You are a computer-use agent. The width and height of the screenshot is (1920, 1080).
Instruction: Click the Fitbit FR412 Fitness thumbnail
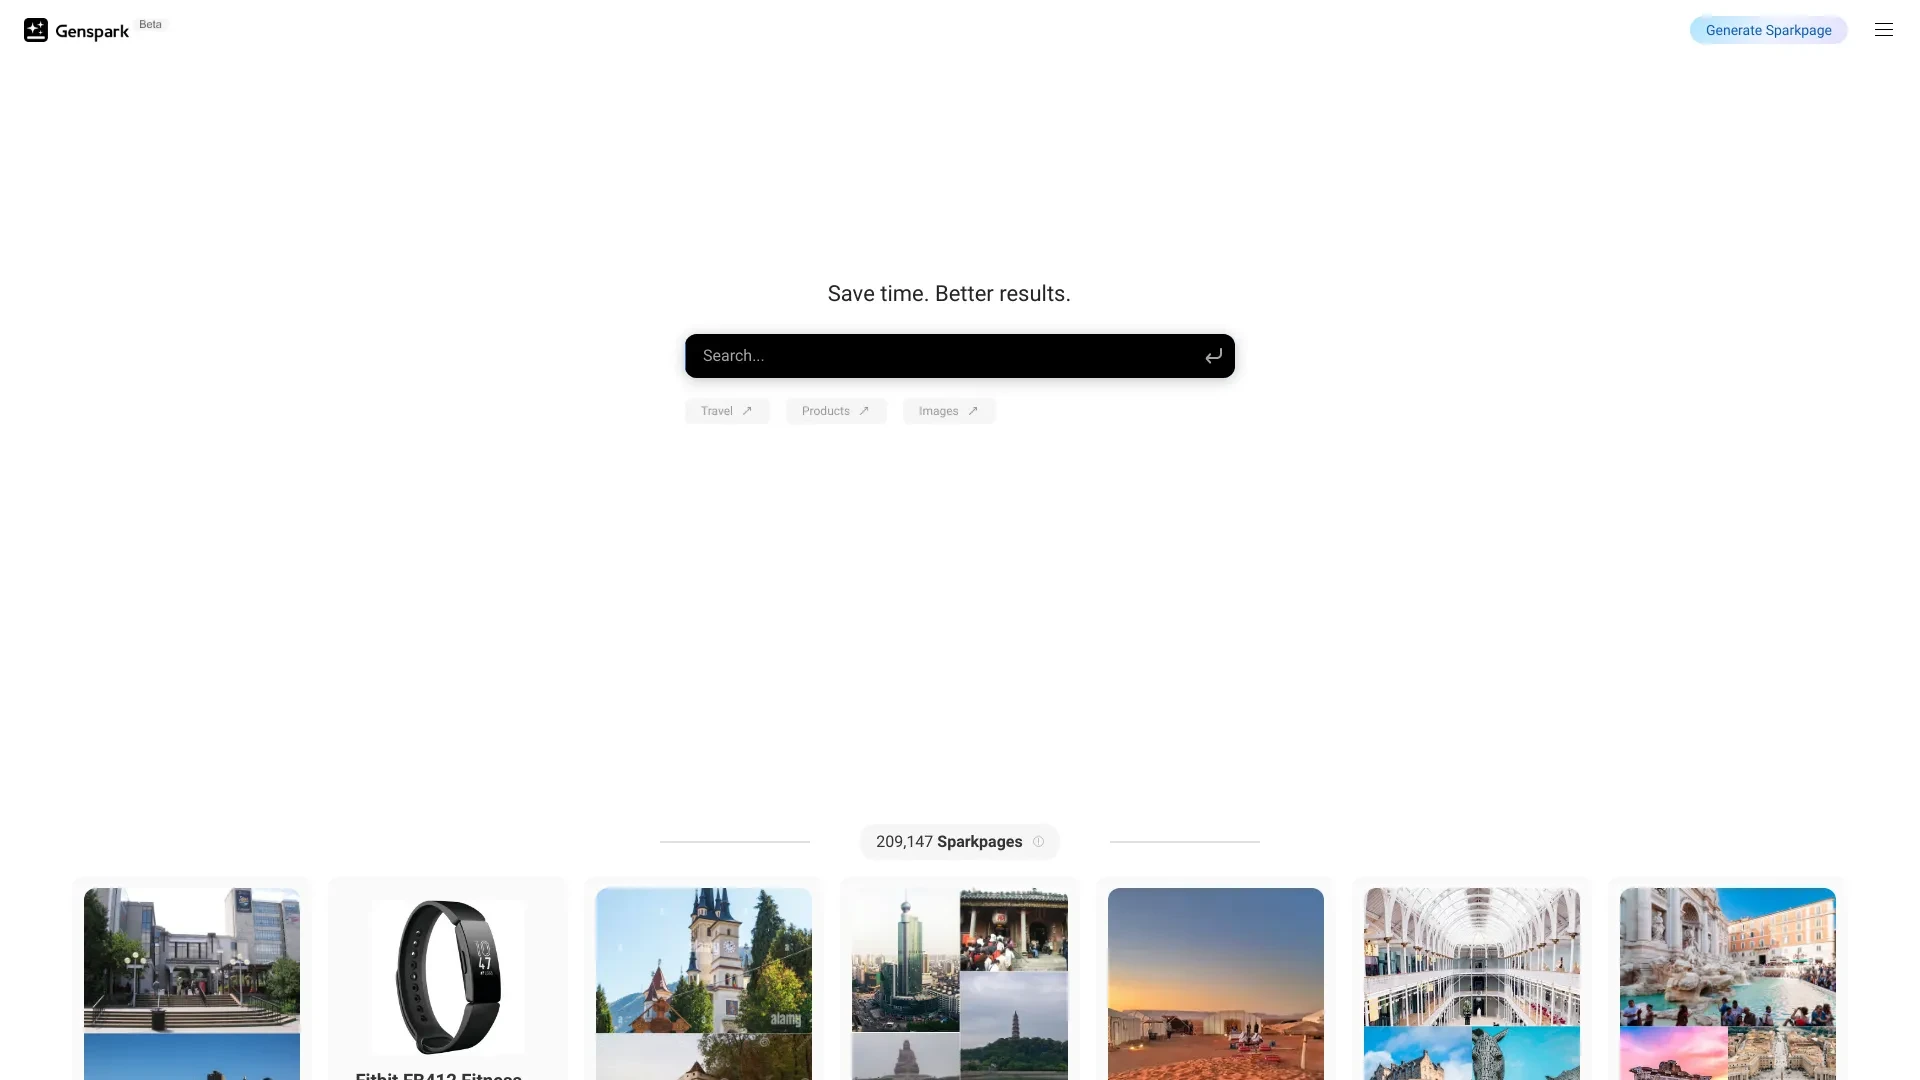447,982
